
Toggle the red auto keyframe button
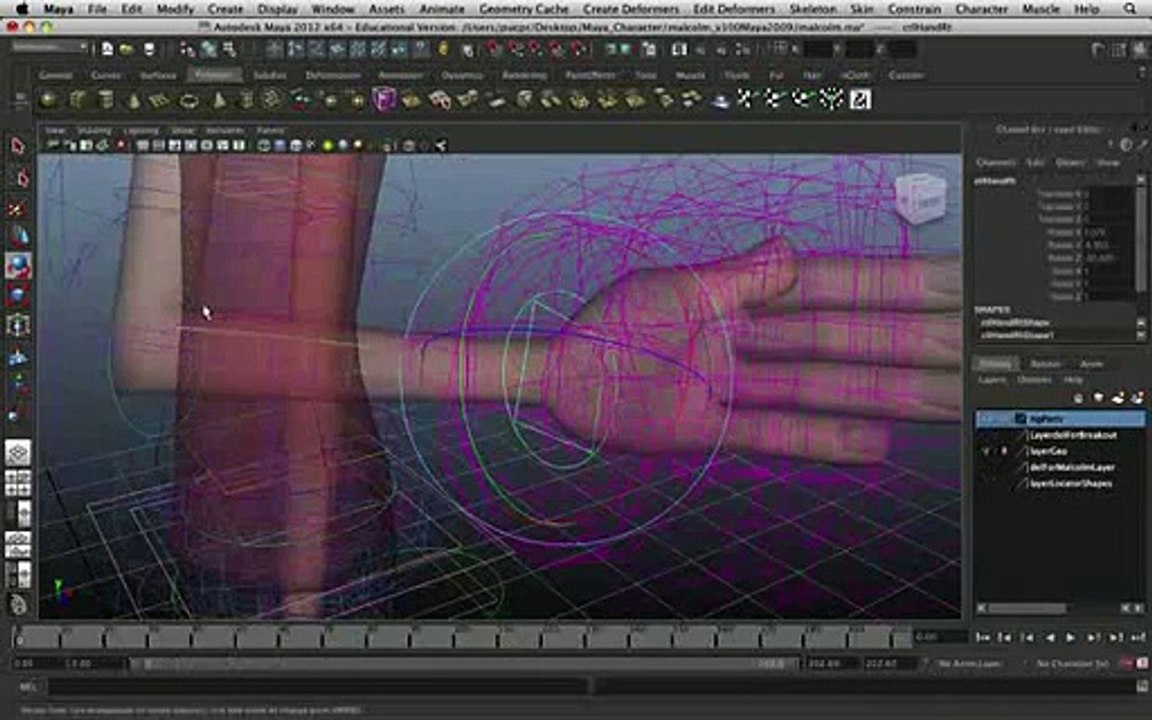pos(1126,663)
